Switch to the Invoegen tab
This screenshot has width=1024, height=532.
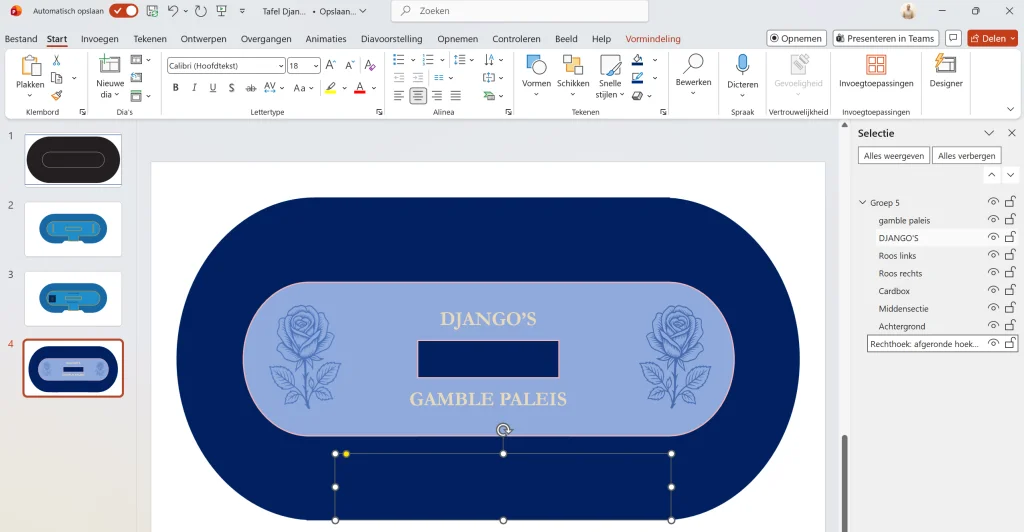(100, 39)
